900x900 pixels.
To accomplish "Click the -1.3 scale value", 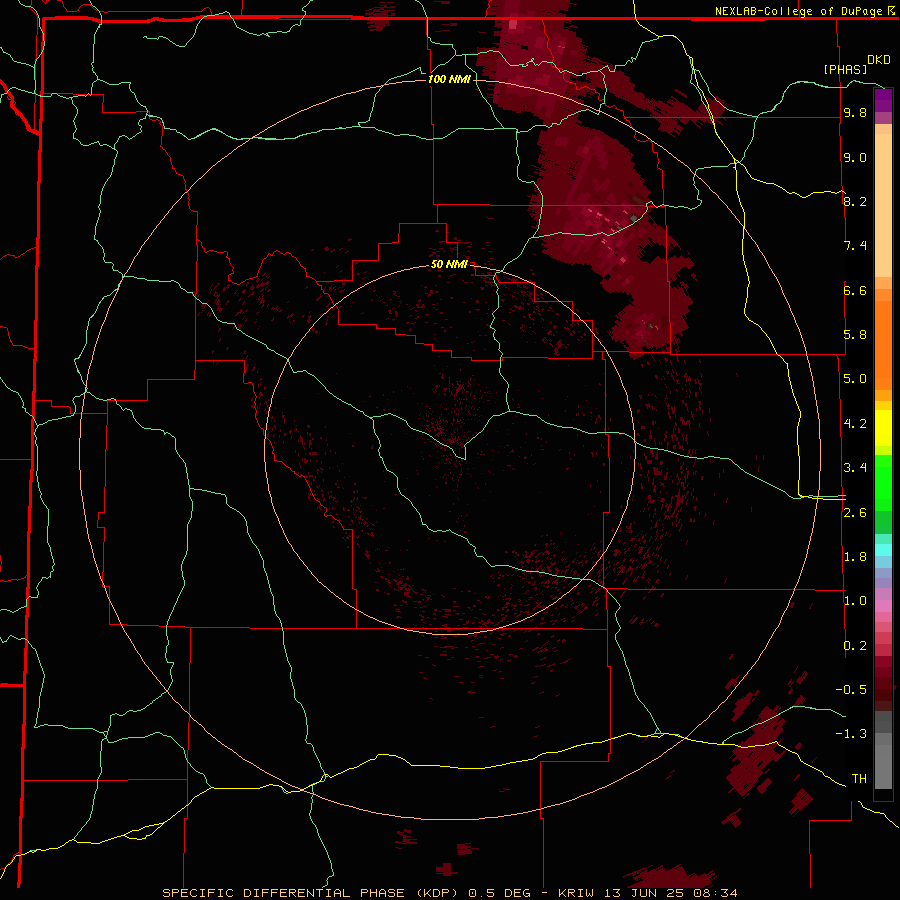I will coord(851,734).
